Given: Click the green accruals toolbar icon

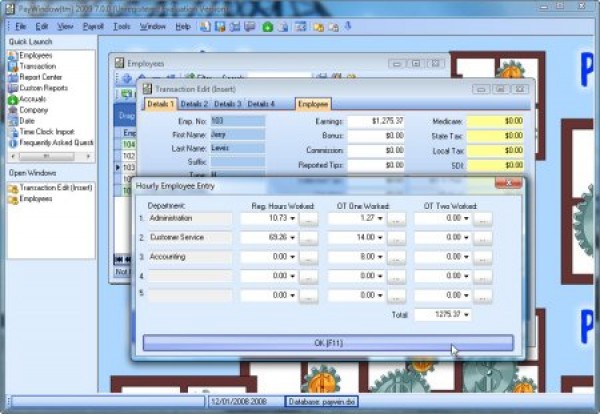Looking at the screenshot, I should (267, 27).
